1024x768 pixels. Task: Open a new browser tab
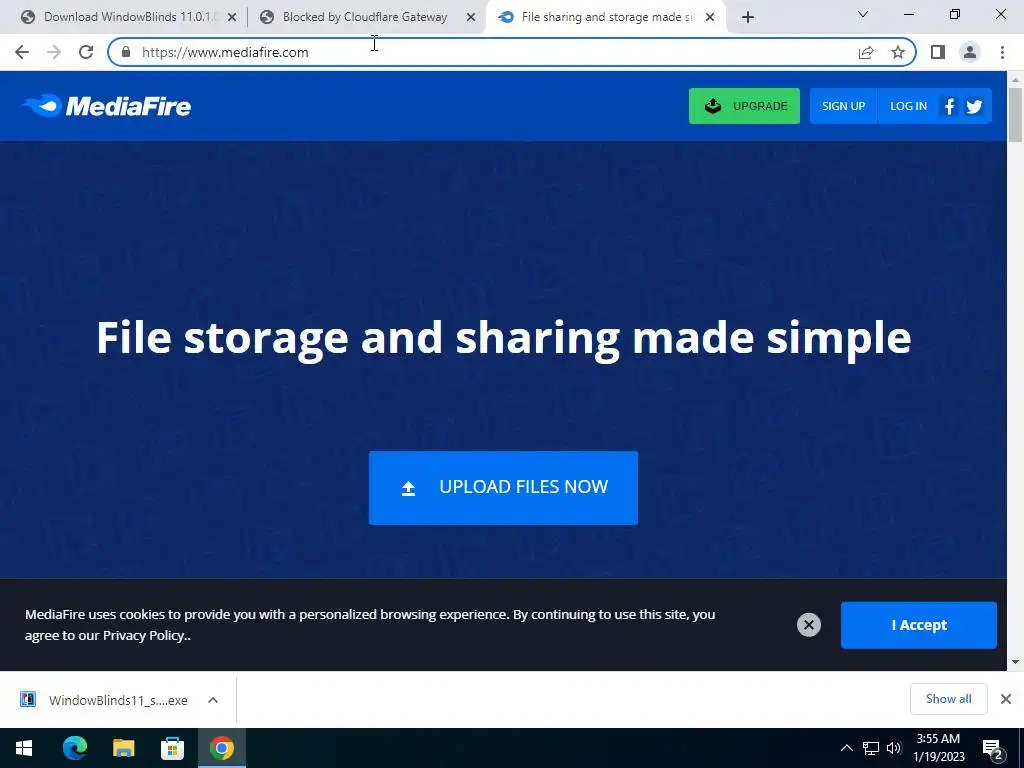coord(748,17)
